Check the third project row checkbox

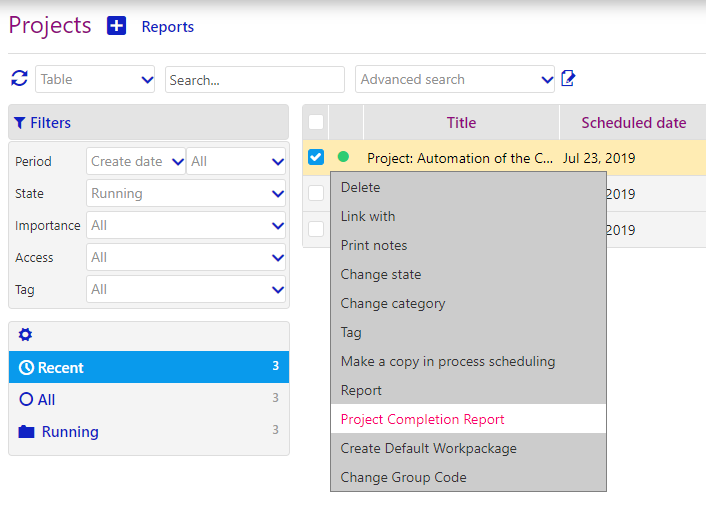coord(316,229)
